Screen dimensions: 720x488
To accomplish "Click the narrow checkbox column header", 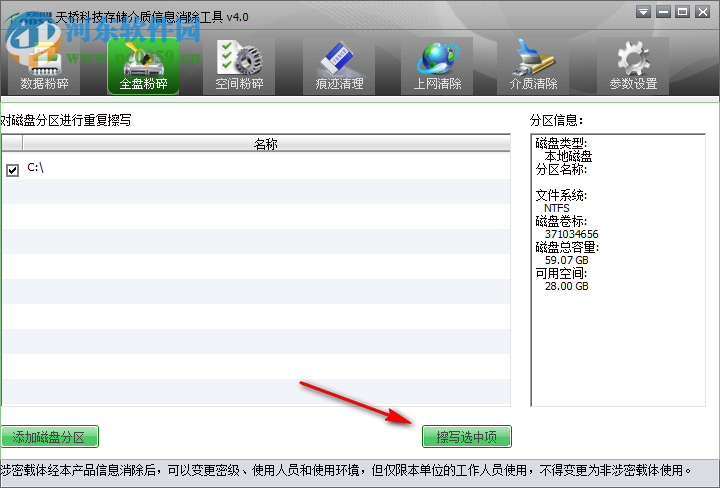I will coord(12,144).
